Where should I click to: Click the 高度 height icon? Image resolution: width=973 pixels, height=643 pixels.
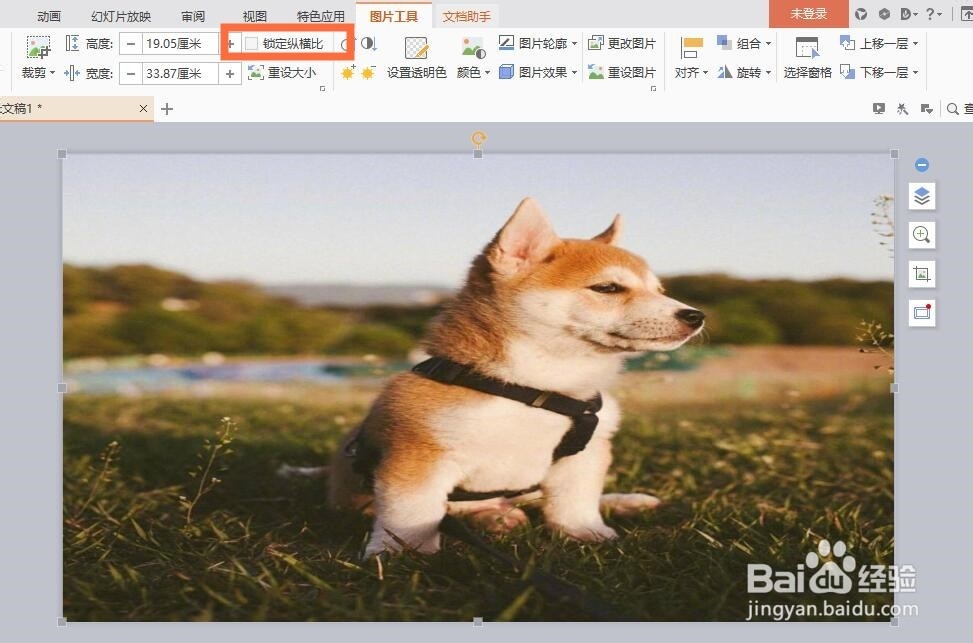(x=72, y=43)
